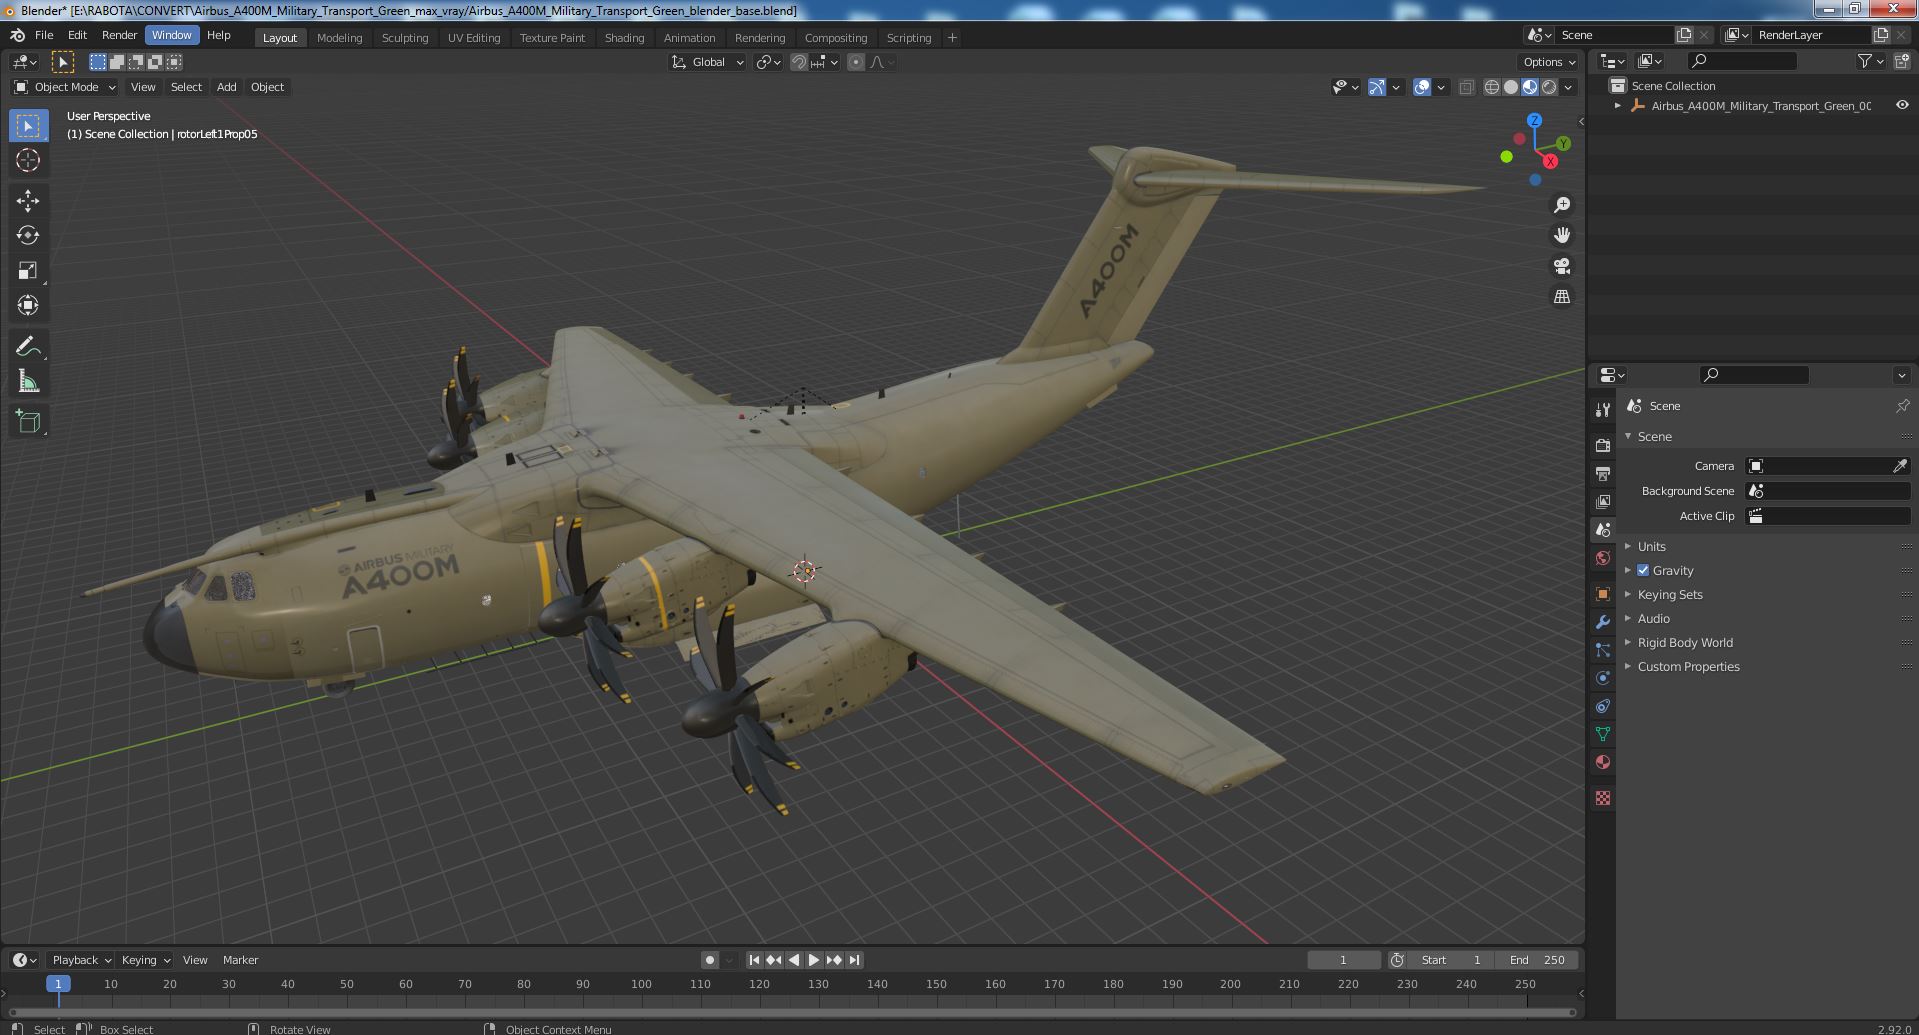Viewport: 1919px width, 1035px height.
Task: Open the Playback dropdown
Action: [x=82, y=960]
